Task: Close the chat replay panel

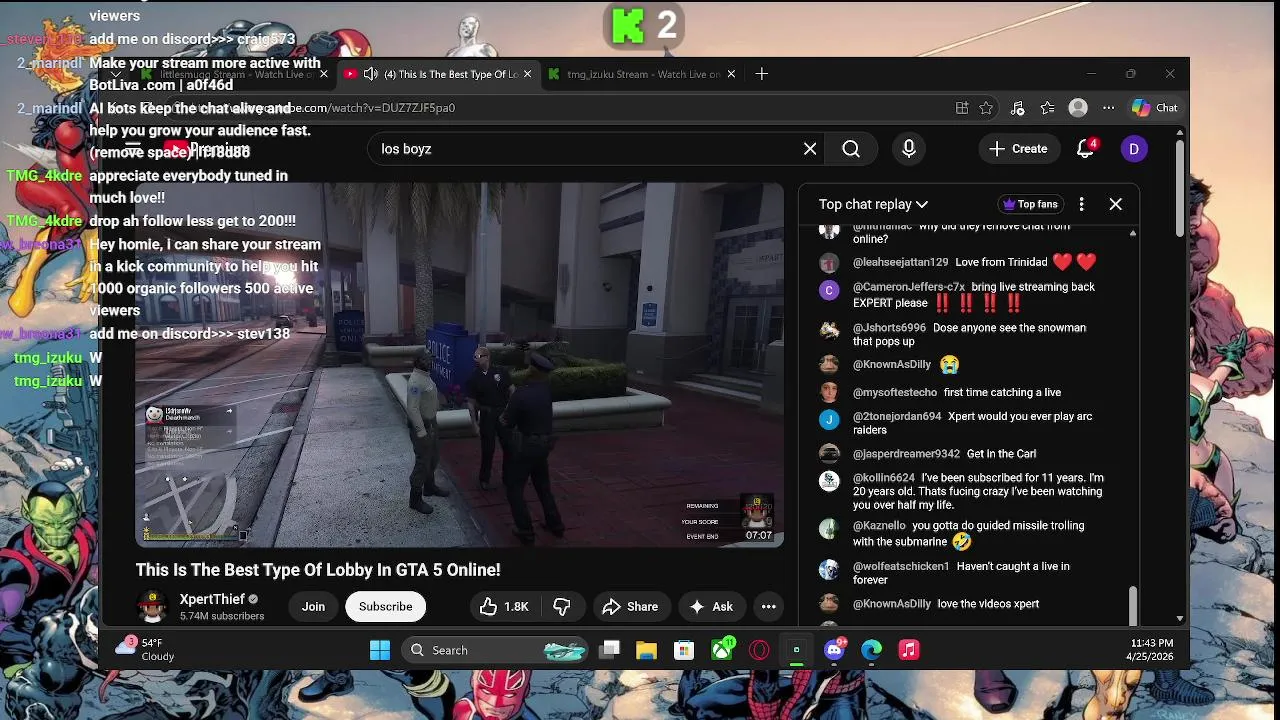Action: coord(1116,204)
